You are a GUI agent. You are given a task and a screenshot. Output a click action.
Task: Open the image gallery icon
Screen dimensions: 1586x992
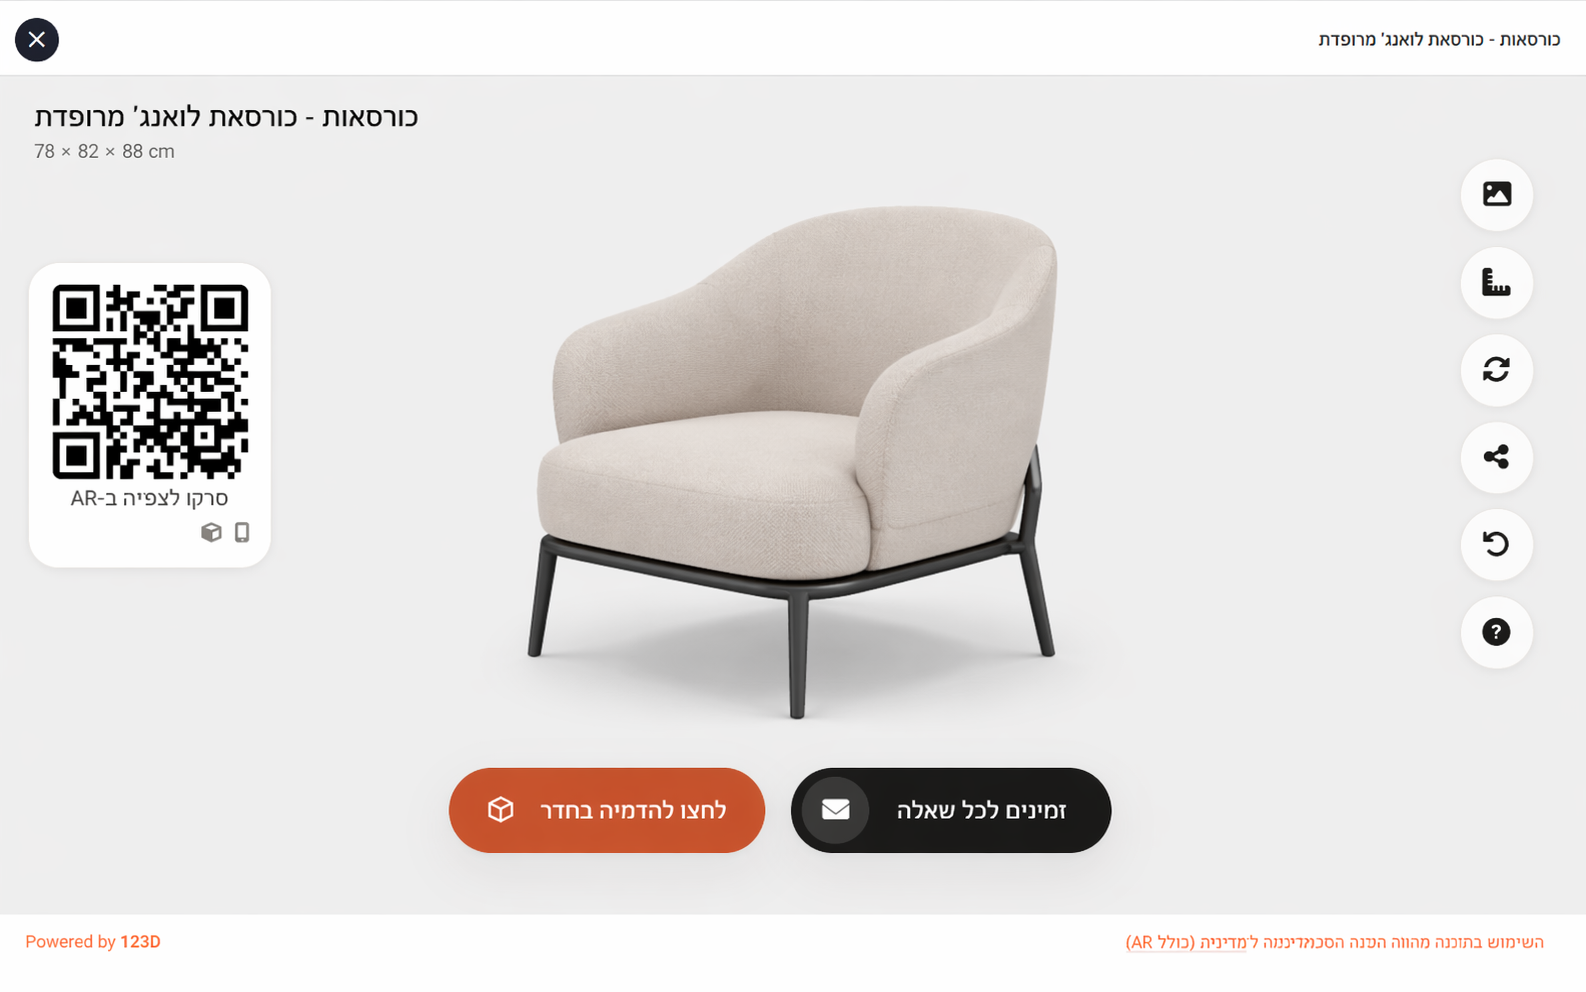coord(1496,194)
